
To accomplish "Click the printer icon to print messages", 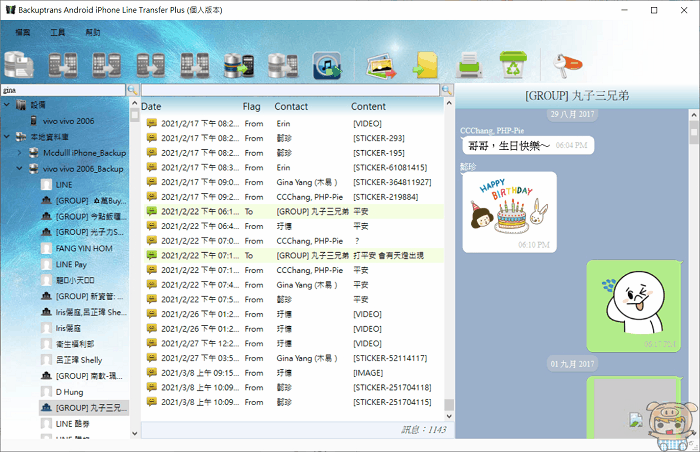I will pos(469,65).
